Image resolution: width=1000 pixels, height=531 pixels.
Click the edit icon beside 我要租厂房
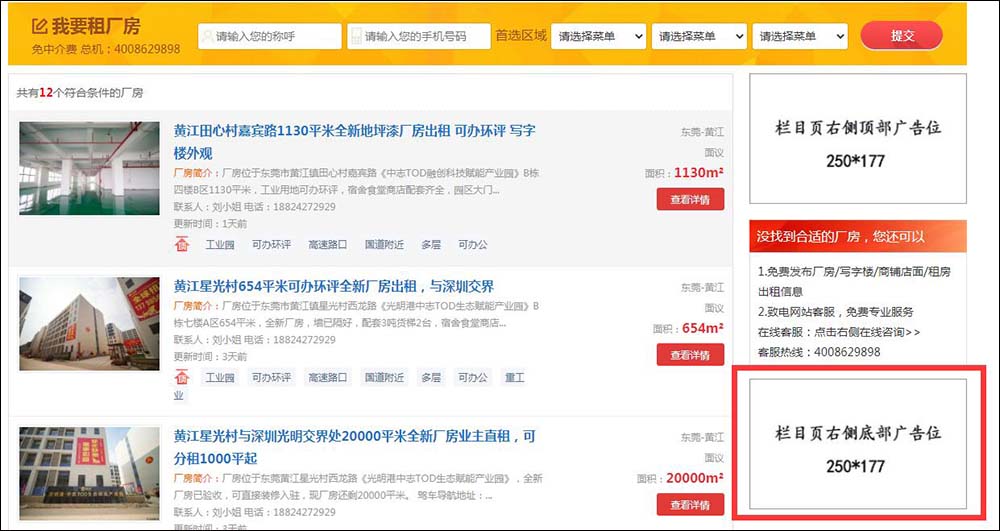[40, 27]
